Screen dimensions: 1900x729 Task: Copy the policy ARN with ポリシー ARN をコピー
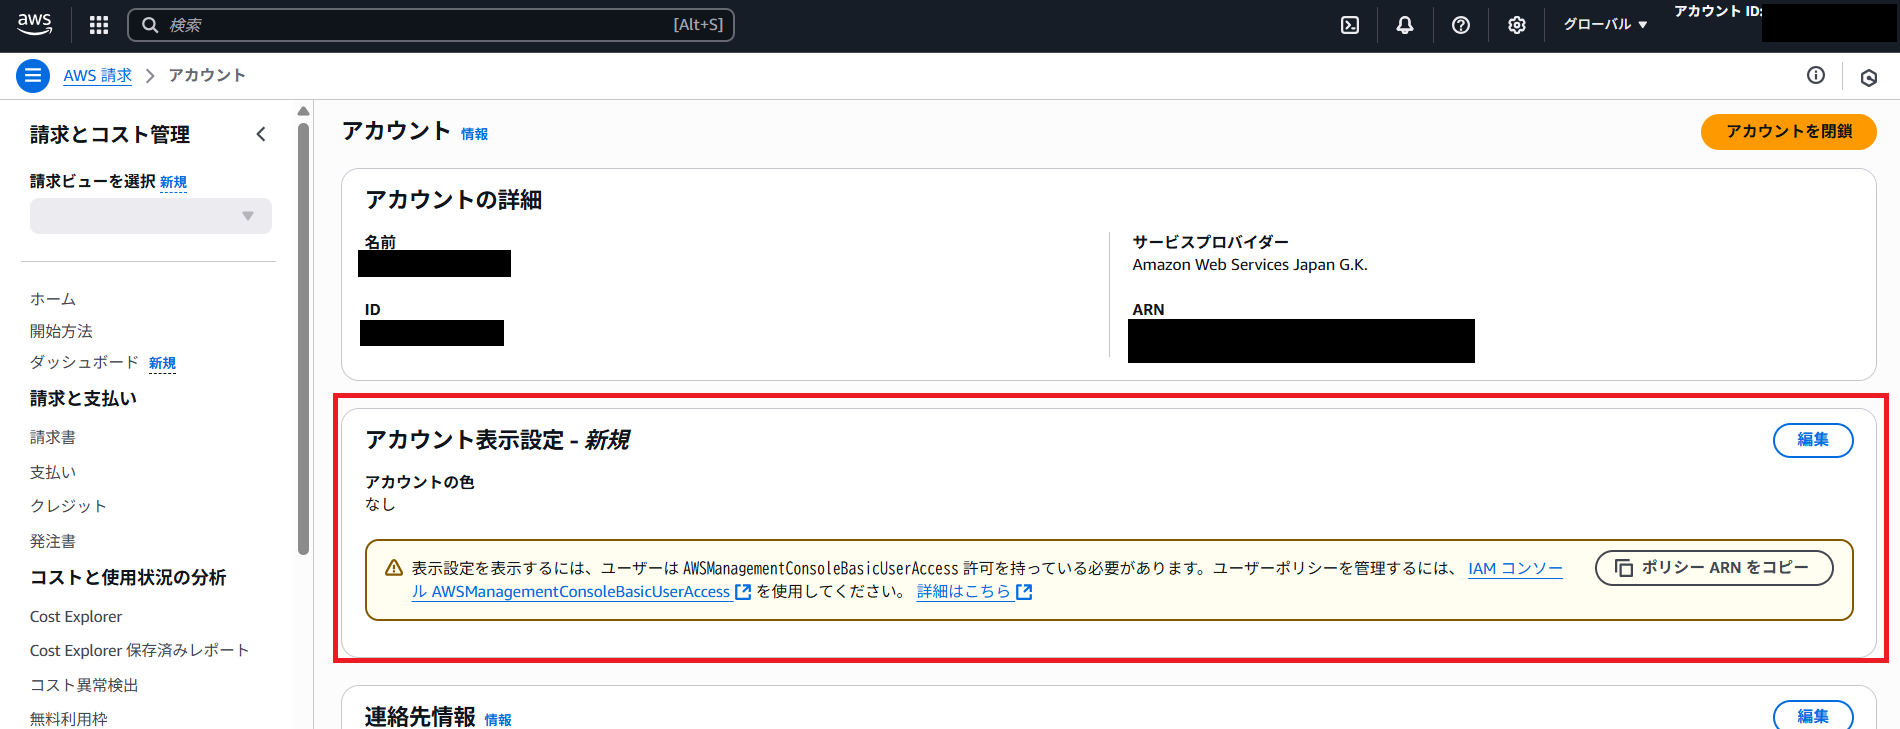tap(1714, 568)
